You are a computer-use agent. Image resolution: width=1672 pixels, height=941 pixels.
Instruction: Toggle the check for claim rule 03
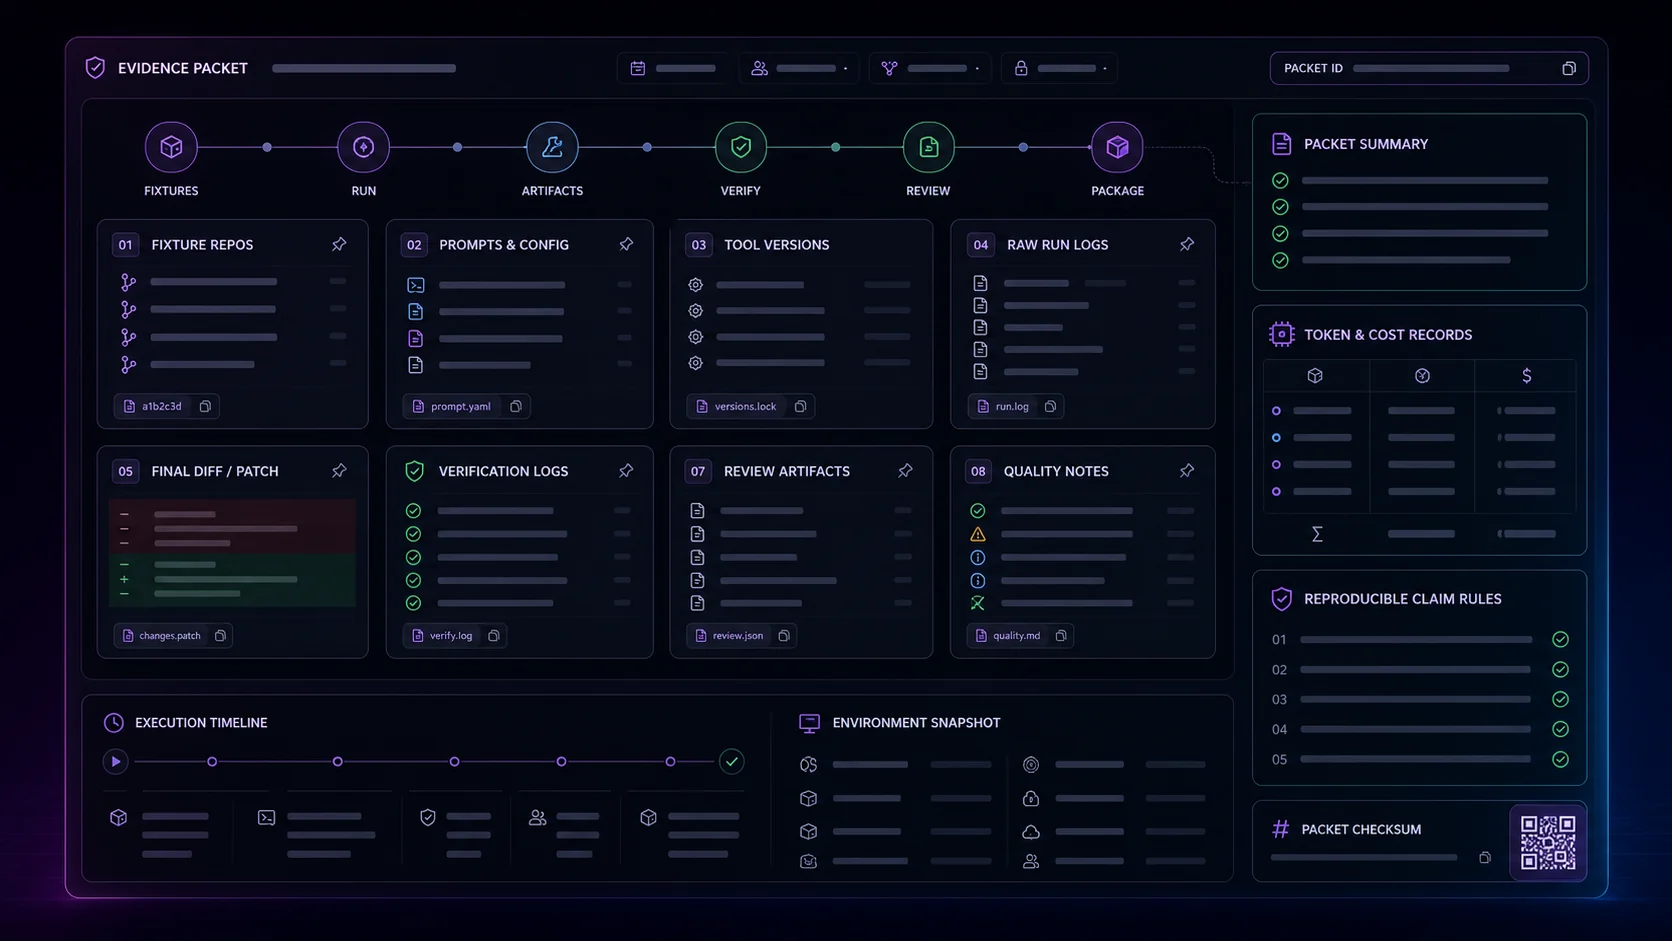pyautogui.click(x=1560, y=699)
